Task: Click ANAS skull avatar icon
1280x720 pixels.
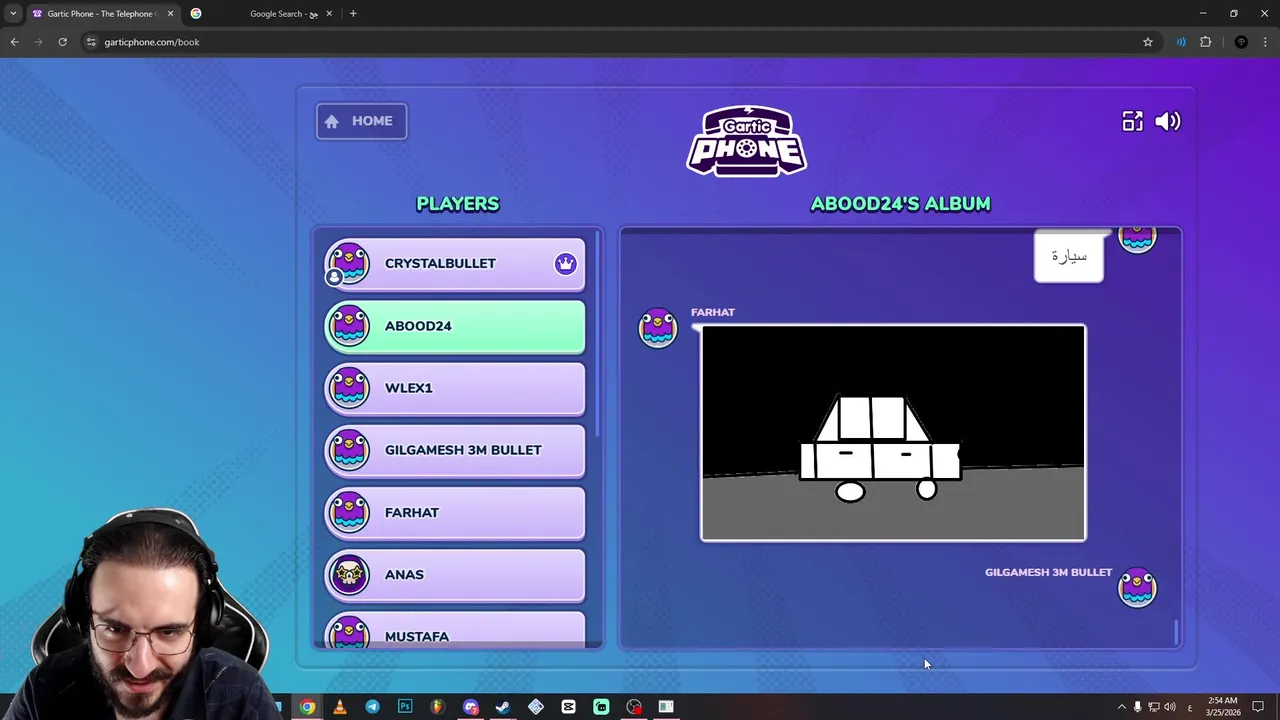Action: click(349, 574)
